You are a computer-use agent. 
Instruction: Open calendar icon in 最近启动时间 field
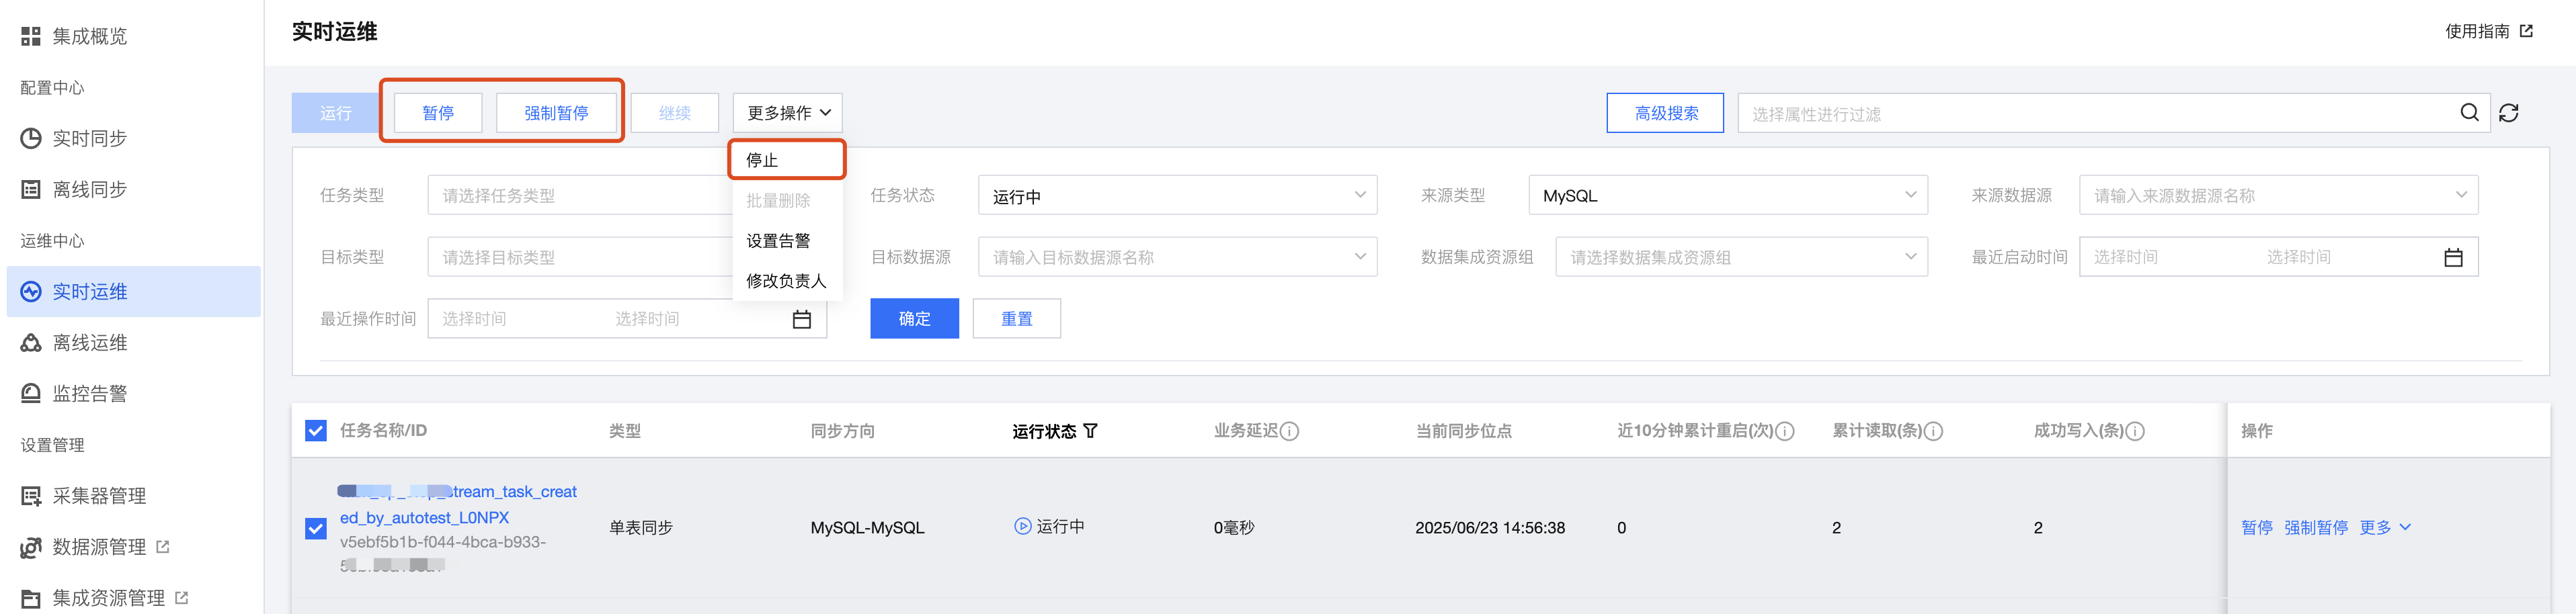point(2453,258)
